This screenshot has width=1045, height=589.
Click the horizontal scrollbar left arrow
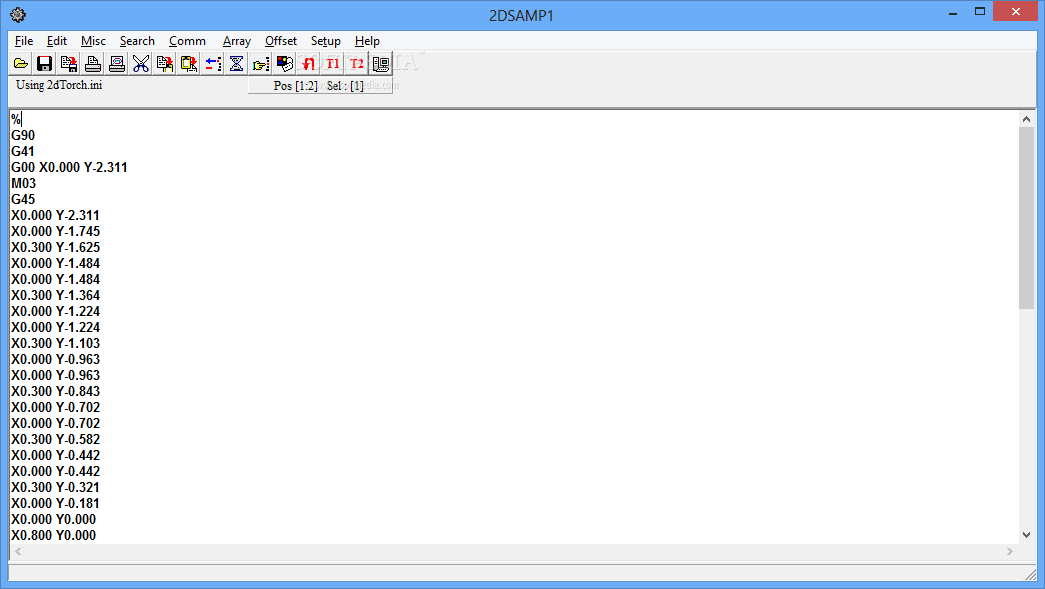coord(18,552)
